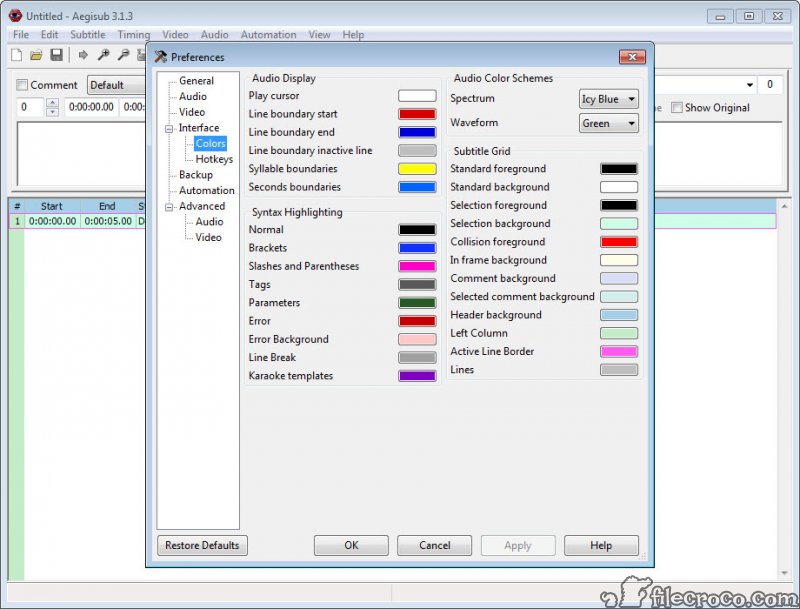
Task: Select General in preferences tree
Action: click(196, 81)
